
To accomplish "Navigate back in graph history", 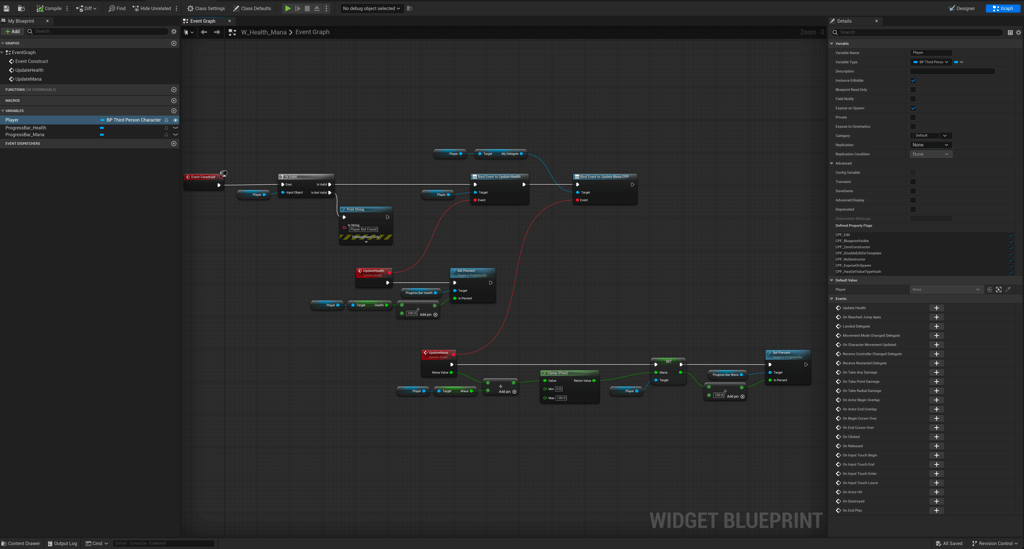I will [x=204, y=32].
